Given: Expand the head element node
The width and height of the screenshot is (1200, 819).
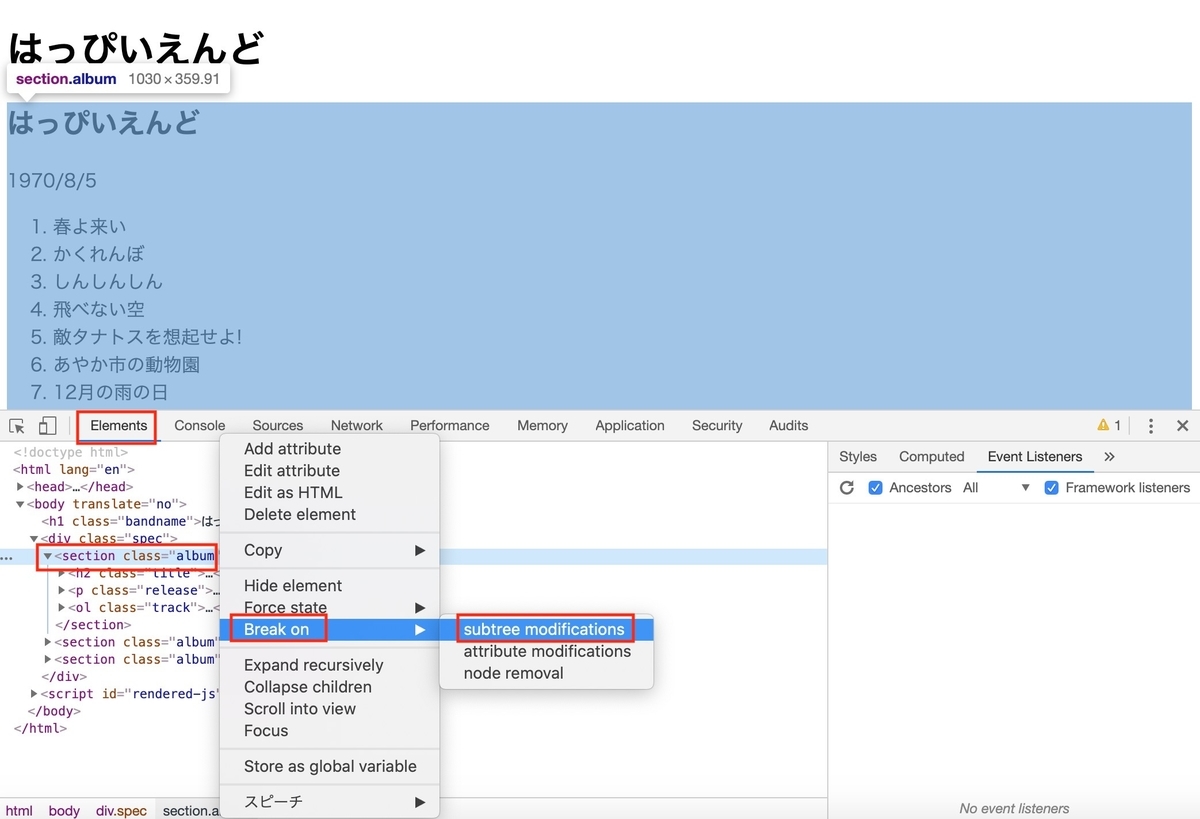Looking at the screenshot, I should [20, 487].
